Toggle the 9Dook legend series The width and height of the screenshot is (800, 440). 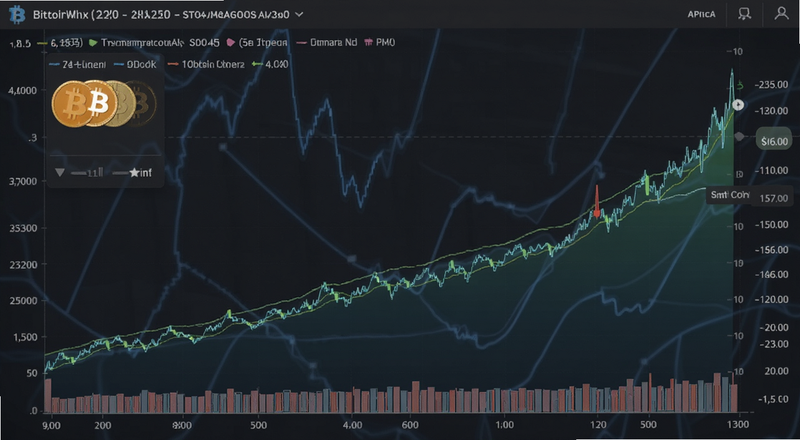tap(135, 64)
